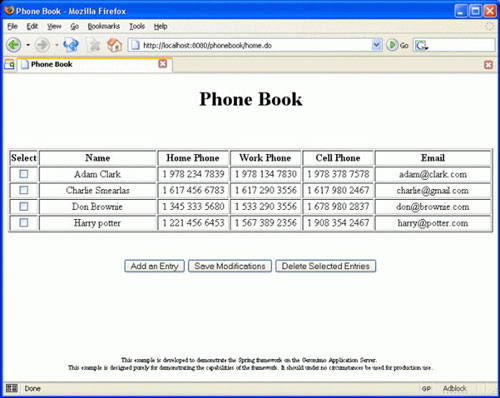Click the URL address field
The image size is (500, 398).
255,45
